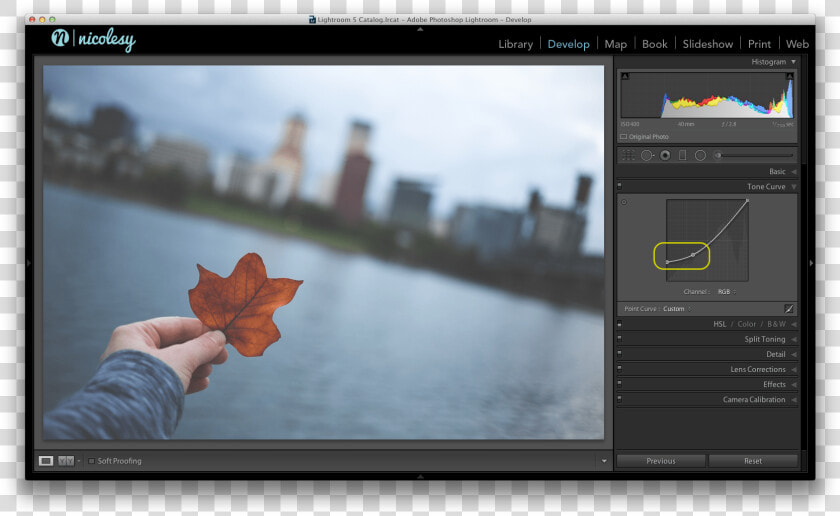
Task: Open the Channel RGB dropdown
Action: pyautogui.click(x=726, y=291)
